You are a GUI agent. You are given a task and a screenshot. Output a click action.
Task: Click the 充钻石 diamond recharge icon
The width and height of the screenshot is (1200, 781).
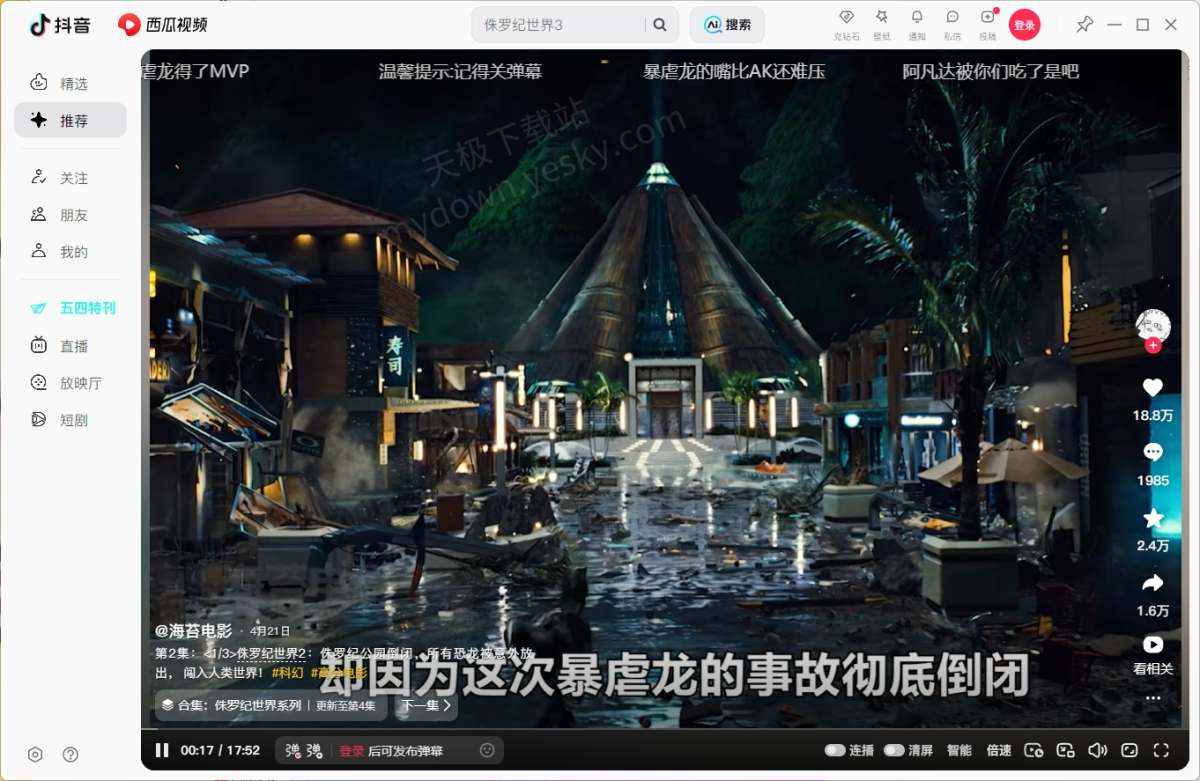[846, 18]
